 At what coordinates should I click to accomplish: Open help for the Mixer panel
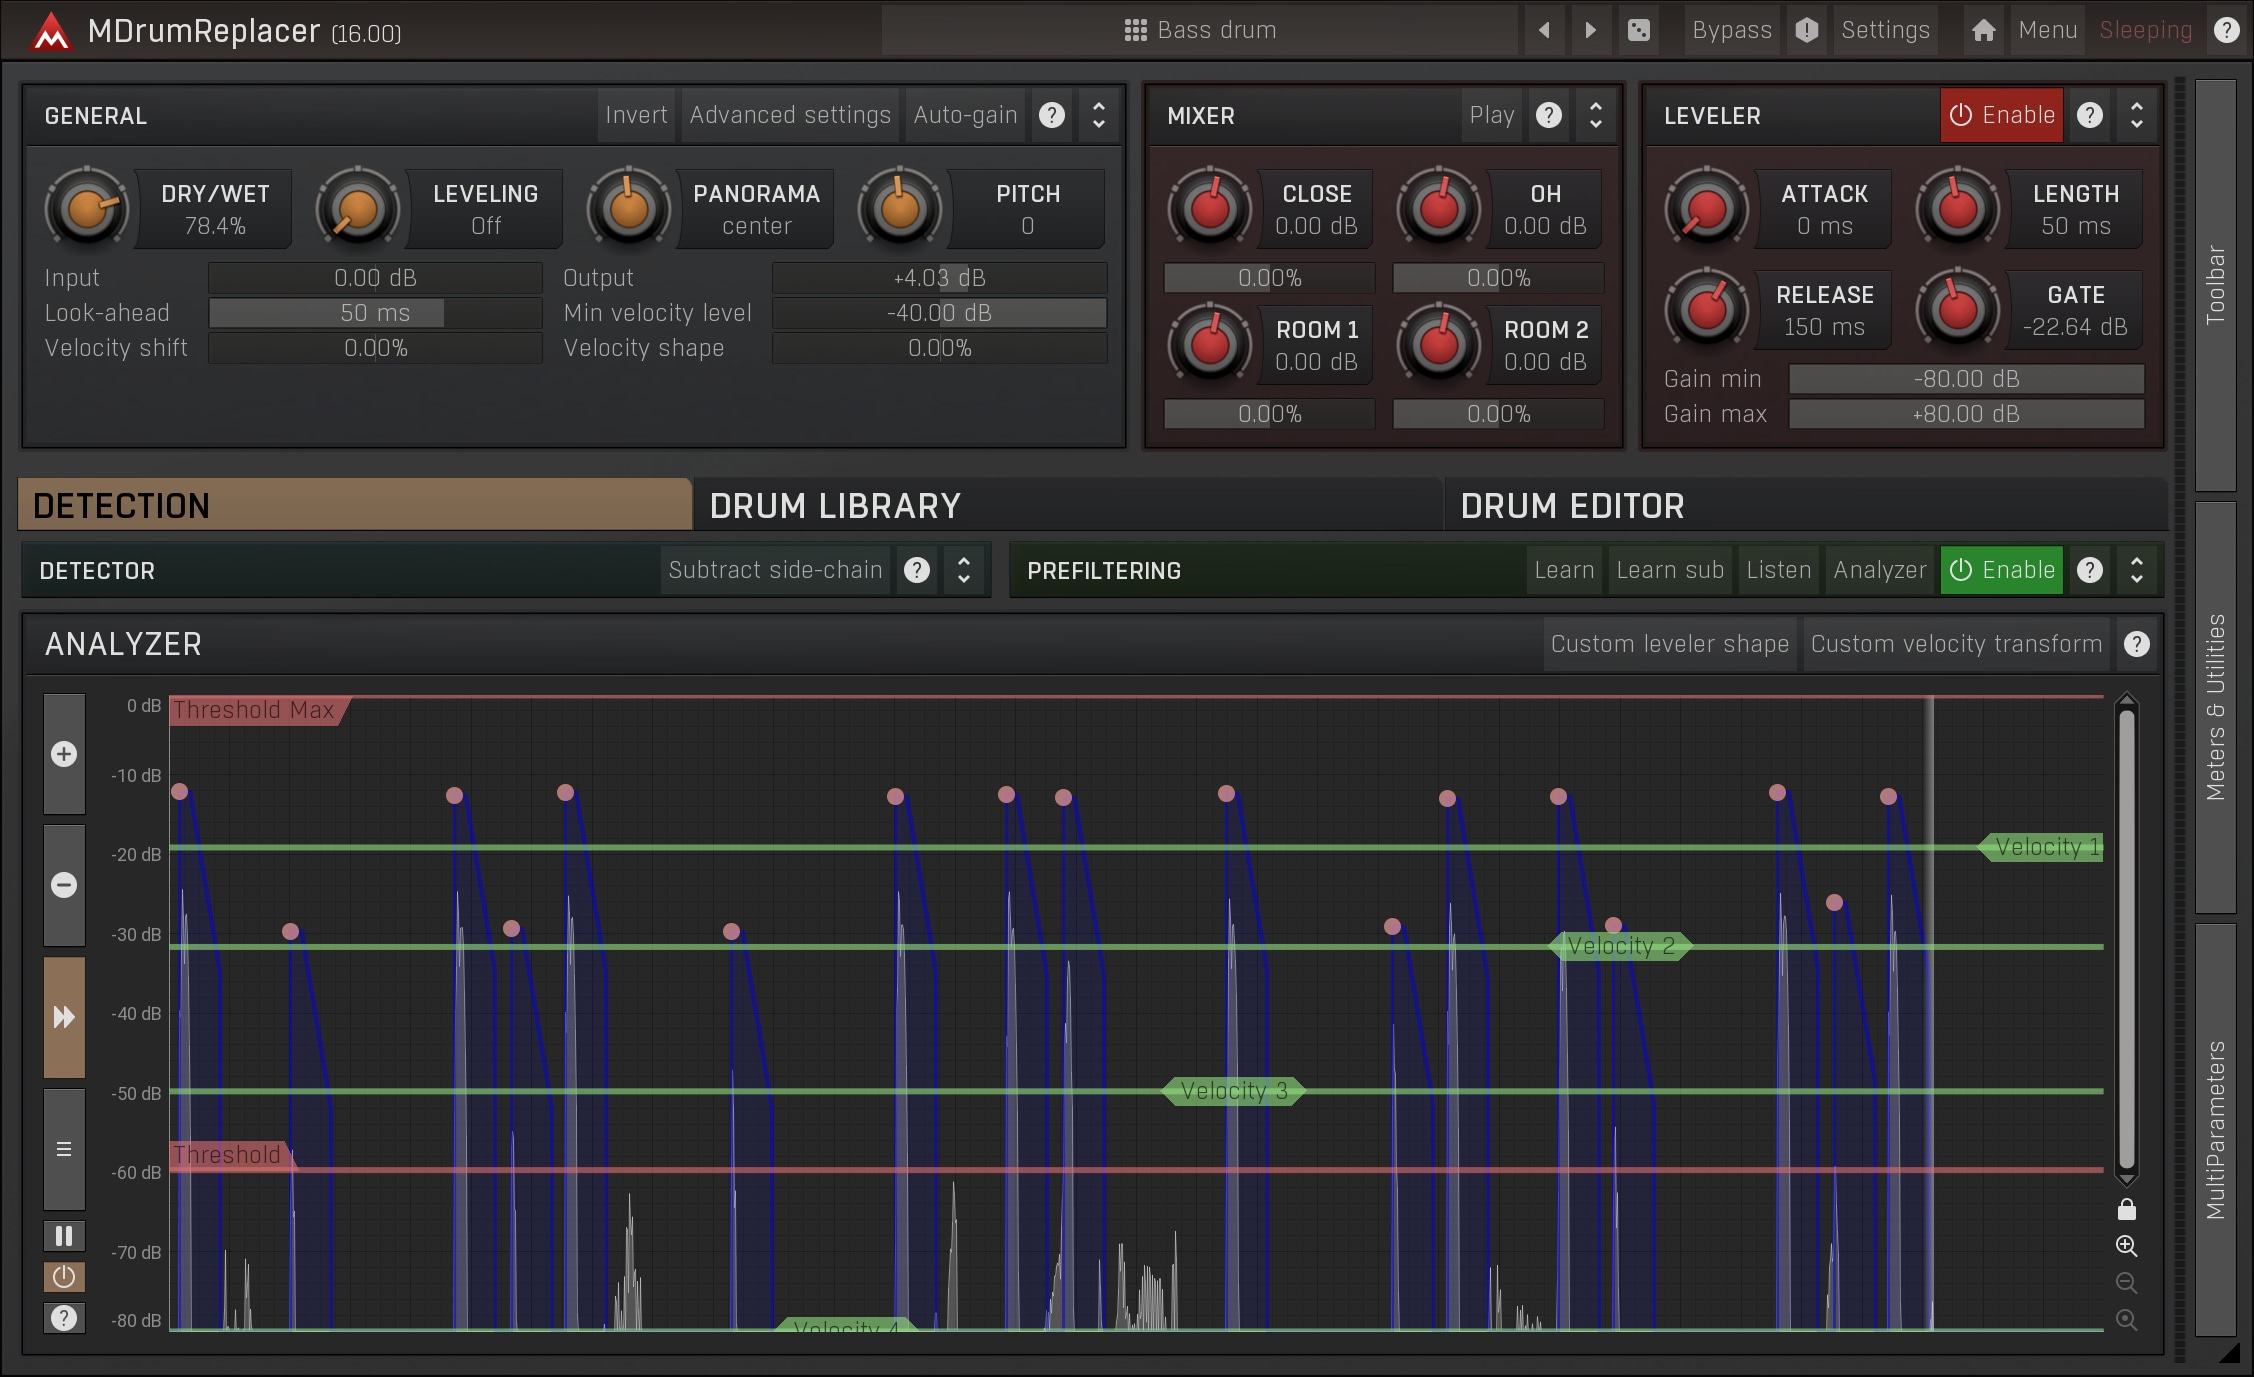pos(1548,115)
